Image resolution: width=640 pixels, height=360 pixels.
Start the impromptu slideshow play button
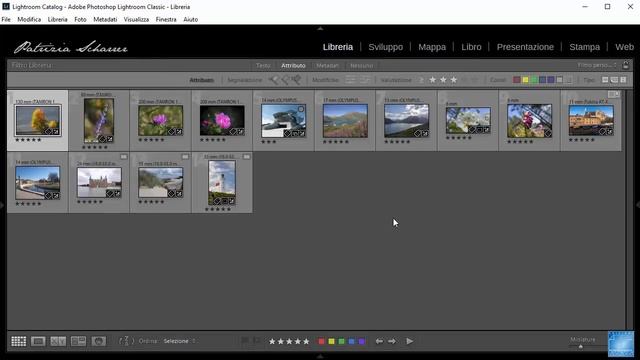pyautogui.click(x=409, y=341)
